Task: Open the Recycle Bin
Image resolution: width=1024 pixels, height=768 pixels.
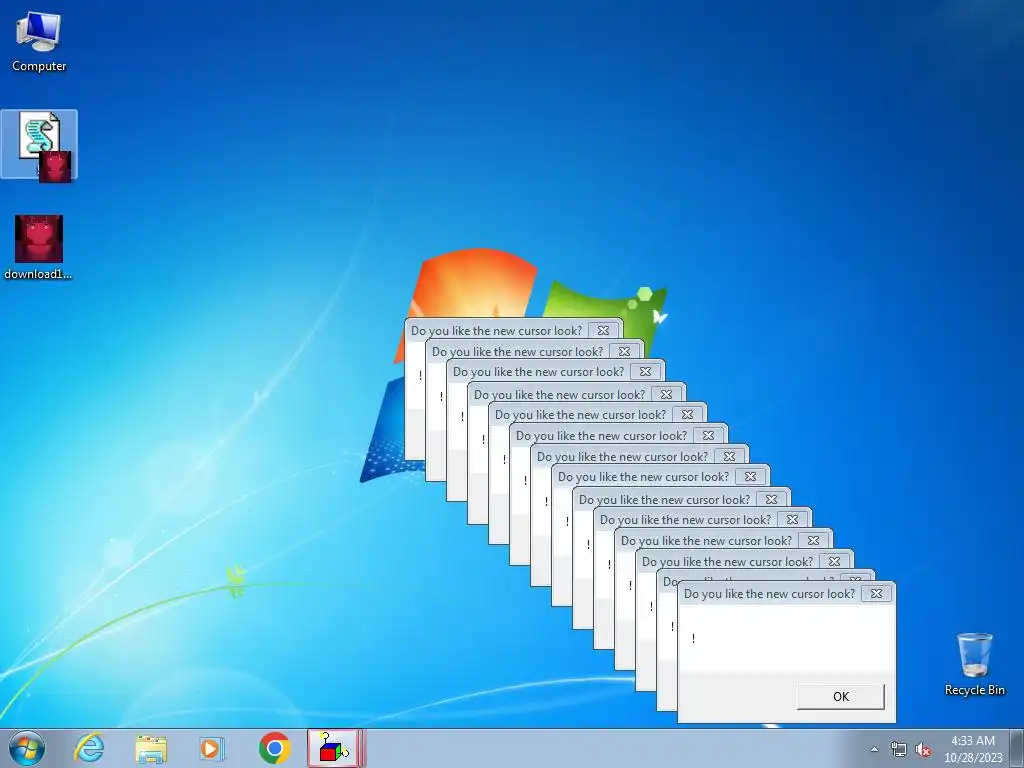Action: pos(974,664)
